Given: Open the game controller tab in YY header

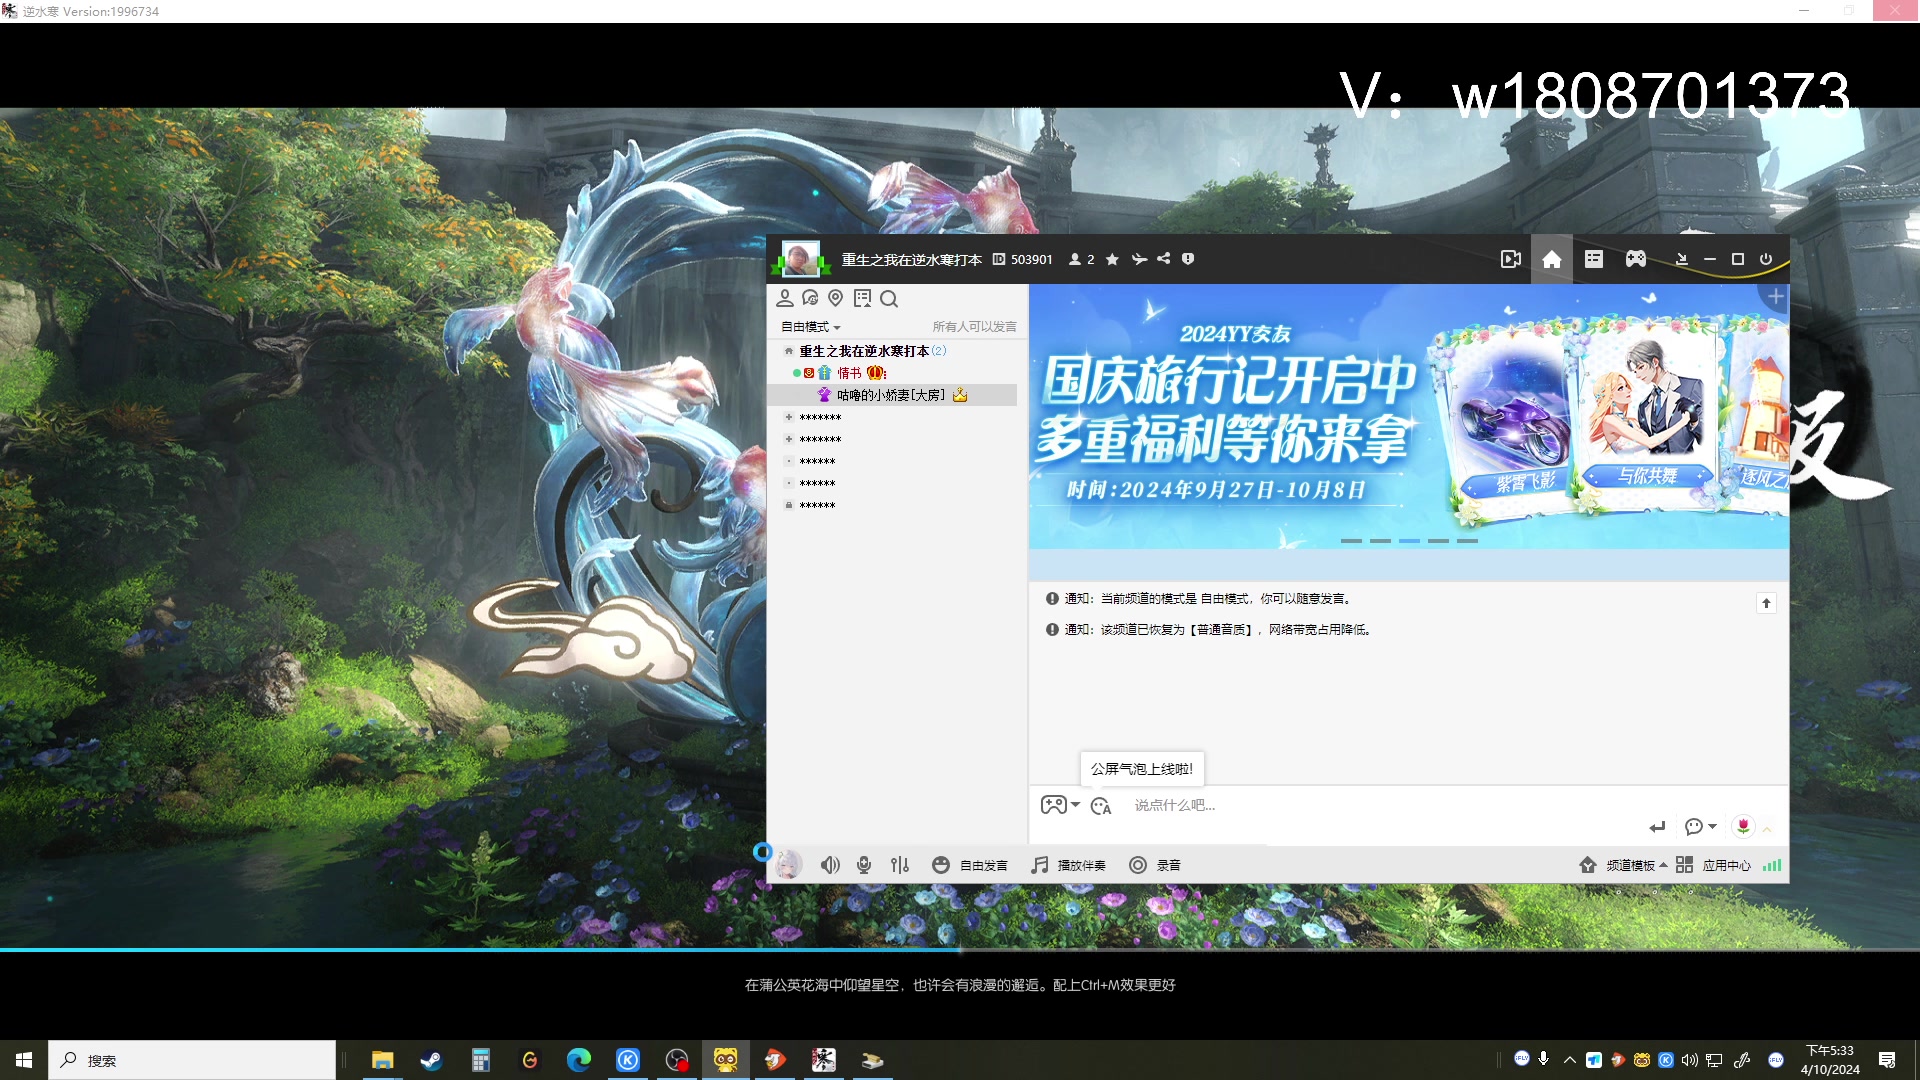Looking at the screenshot, I should pos(1636,259).
